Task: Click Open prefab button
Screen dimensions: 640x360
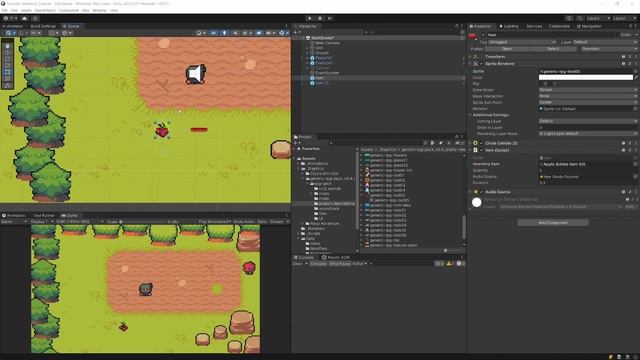Action: 507,49
